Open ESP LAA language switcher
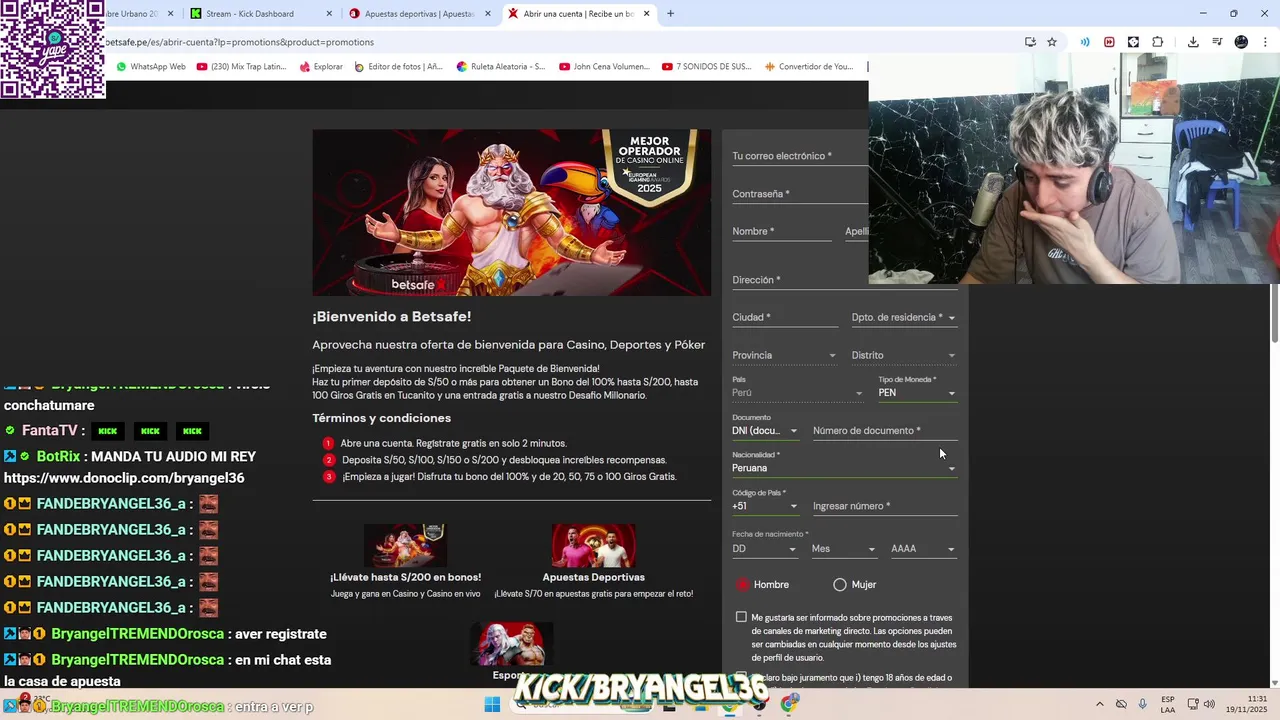This screenshot has height=720, width=1280. pos(1168,705)
